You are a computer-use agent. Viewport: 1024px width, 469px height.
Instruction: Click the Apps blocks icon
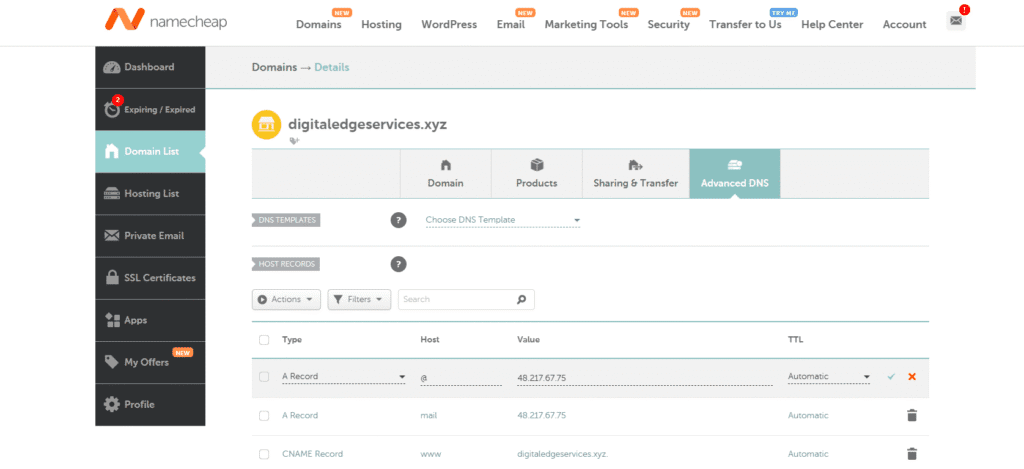click(x=112, y=320)
